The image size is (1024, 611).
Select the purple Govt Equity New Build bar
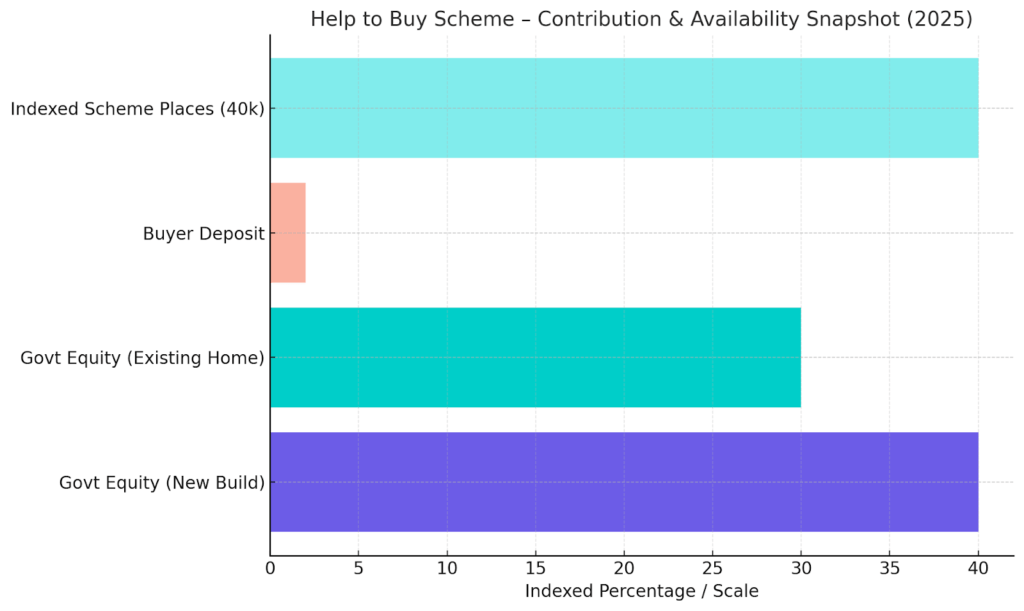click(623, 482)
